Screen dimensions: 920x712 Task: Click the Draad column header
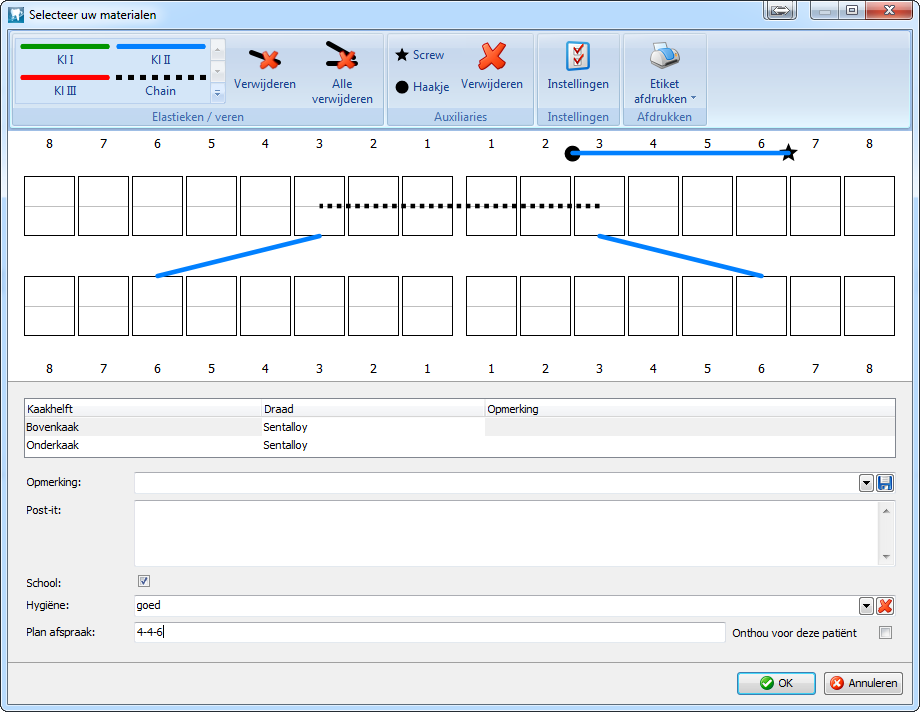(373, 409)
